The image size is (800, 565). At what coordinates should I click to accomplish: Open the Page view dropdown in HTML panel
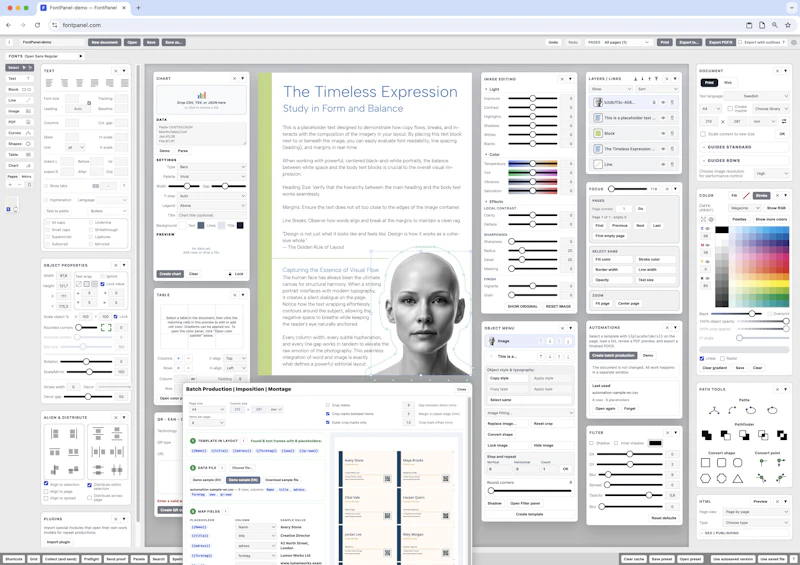[756, 512]
